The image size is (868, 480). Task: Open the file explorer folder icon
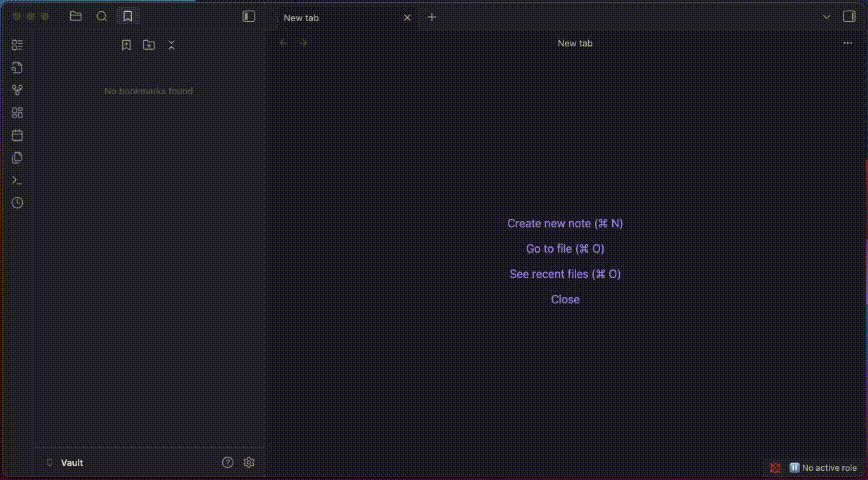click(x=76, y=17)
